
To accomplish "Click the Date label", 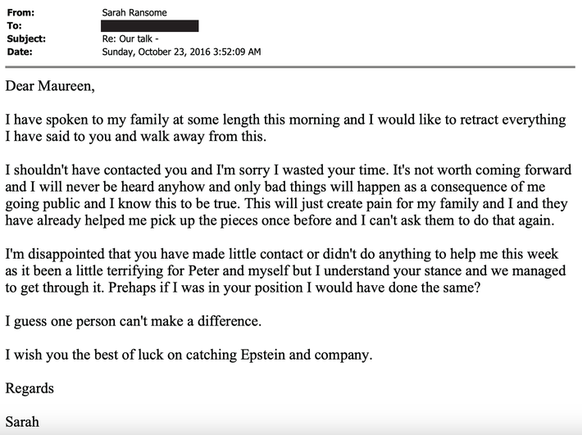I will 20,52.
